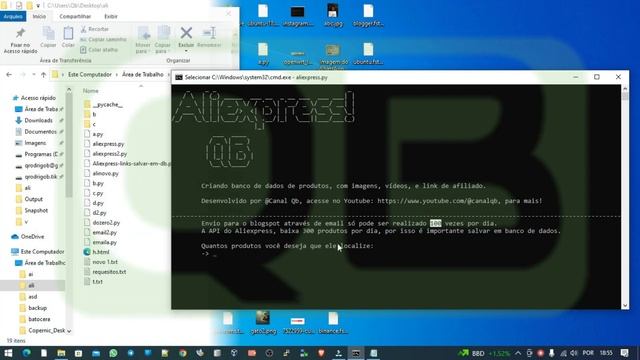Click the cmd.exe taskbar button
Screen dimensions: 640x360
point(356,353)
